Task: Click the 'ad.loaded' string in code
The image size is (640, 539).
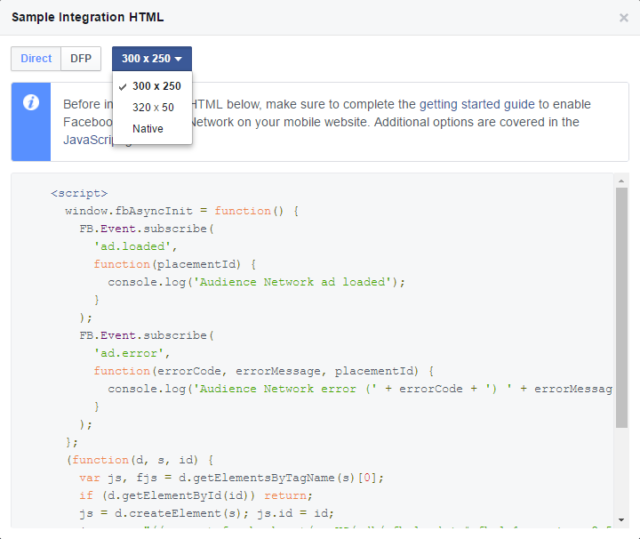Action: tap(135, 246)
